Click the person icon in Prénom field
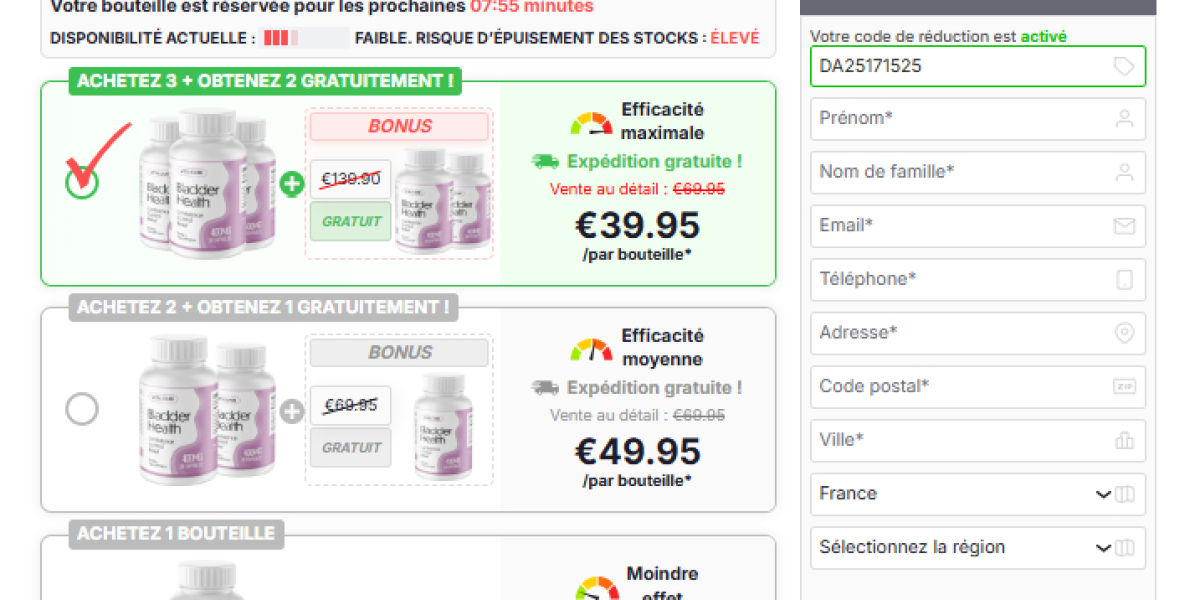The width and height of the screenshot is (1200, 600). [x=1124, y=119]
